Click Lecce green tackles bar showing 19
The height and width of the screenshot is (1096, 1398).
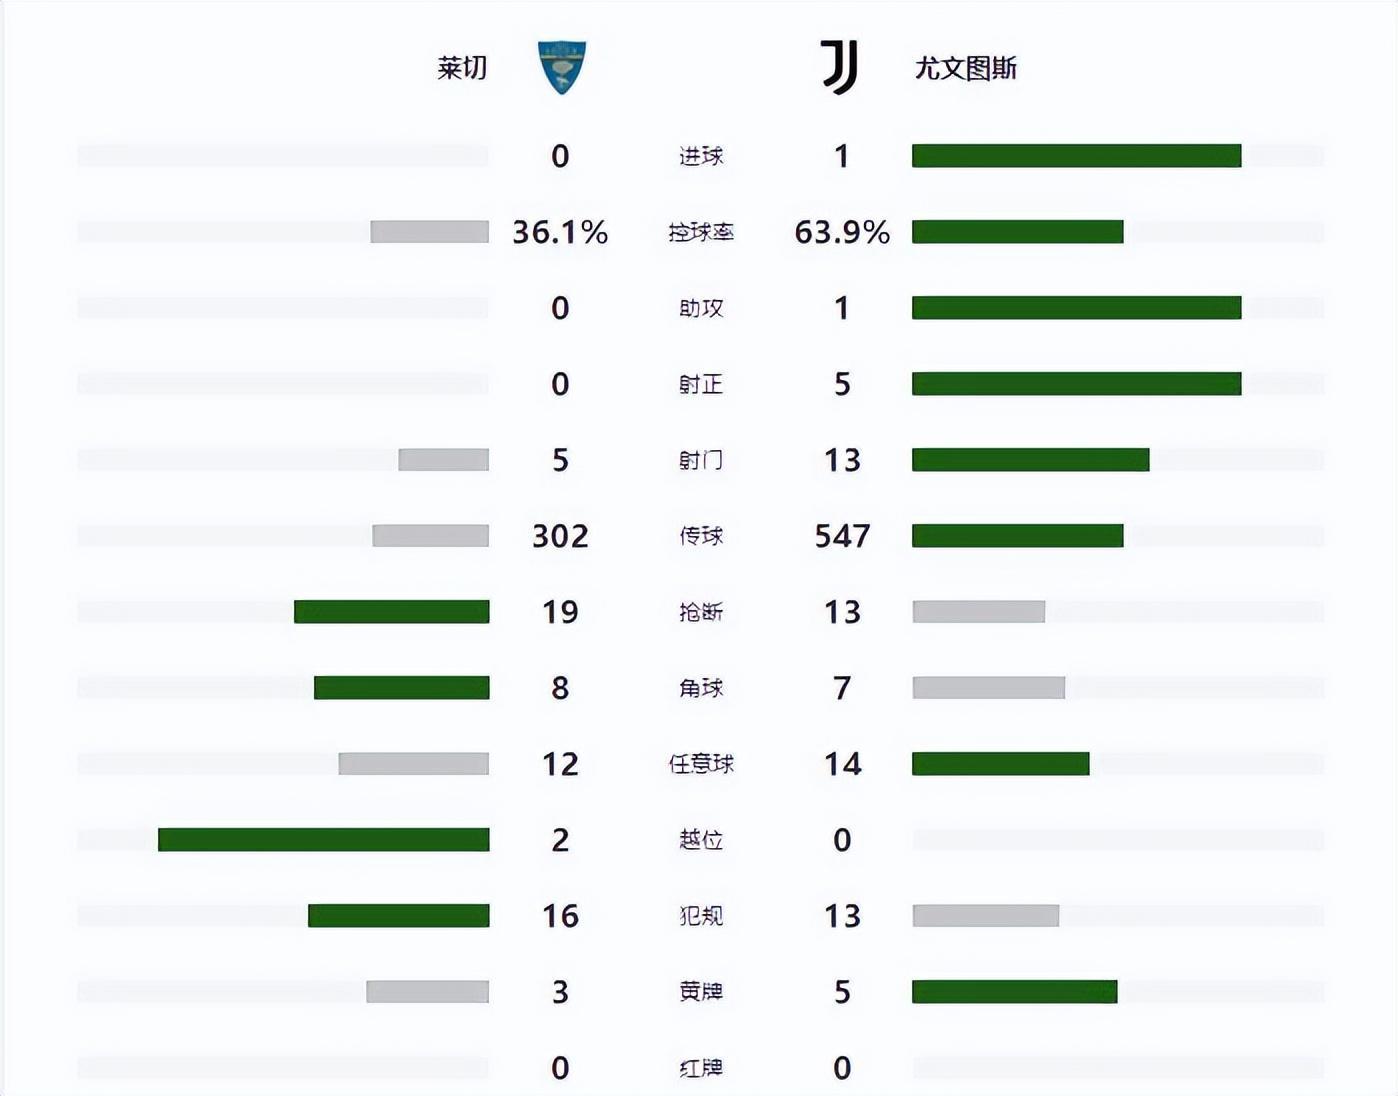[x=391, y=612]
